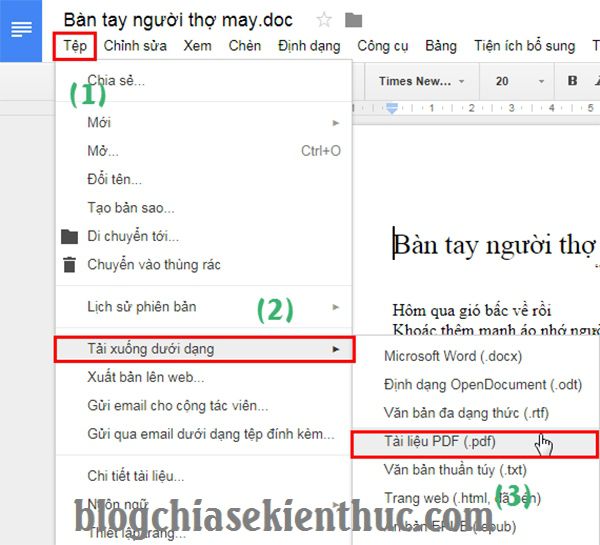Viewport: 600px width, 545px height.
Task: Download as Tài liệu PDF (.pdf)
Action: coord(474,444)
